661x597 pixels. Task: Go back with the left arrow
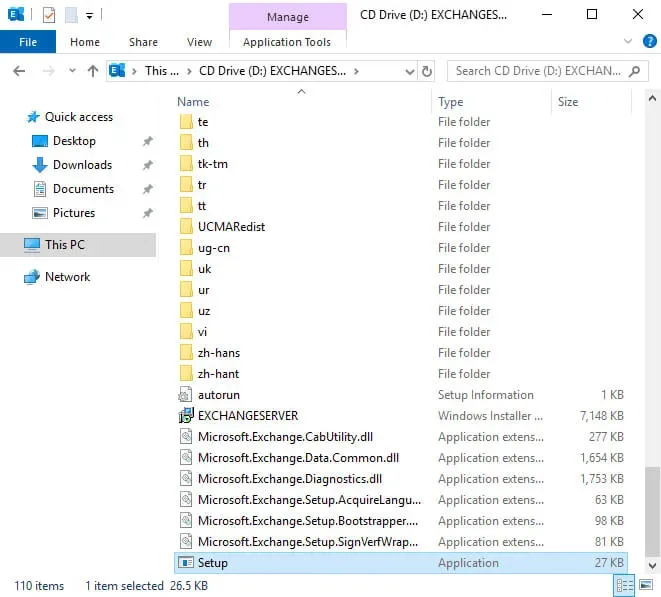[x=19, y=71]
